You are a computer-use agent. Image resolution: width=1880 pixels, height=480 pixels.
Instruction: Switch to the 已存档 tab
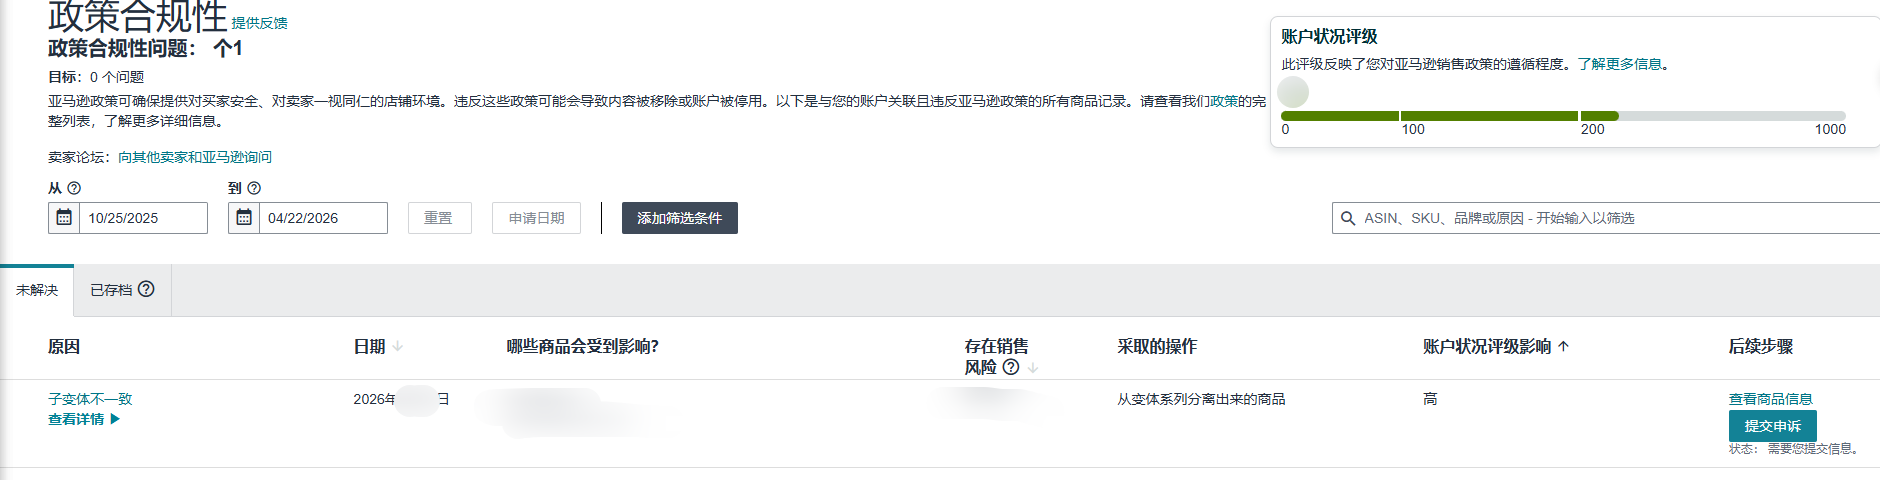pyautogui.click(x=111, y=290)
